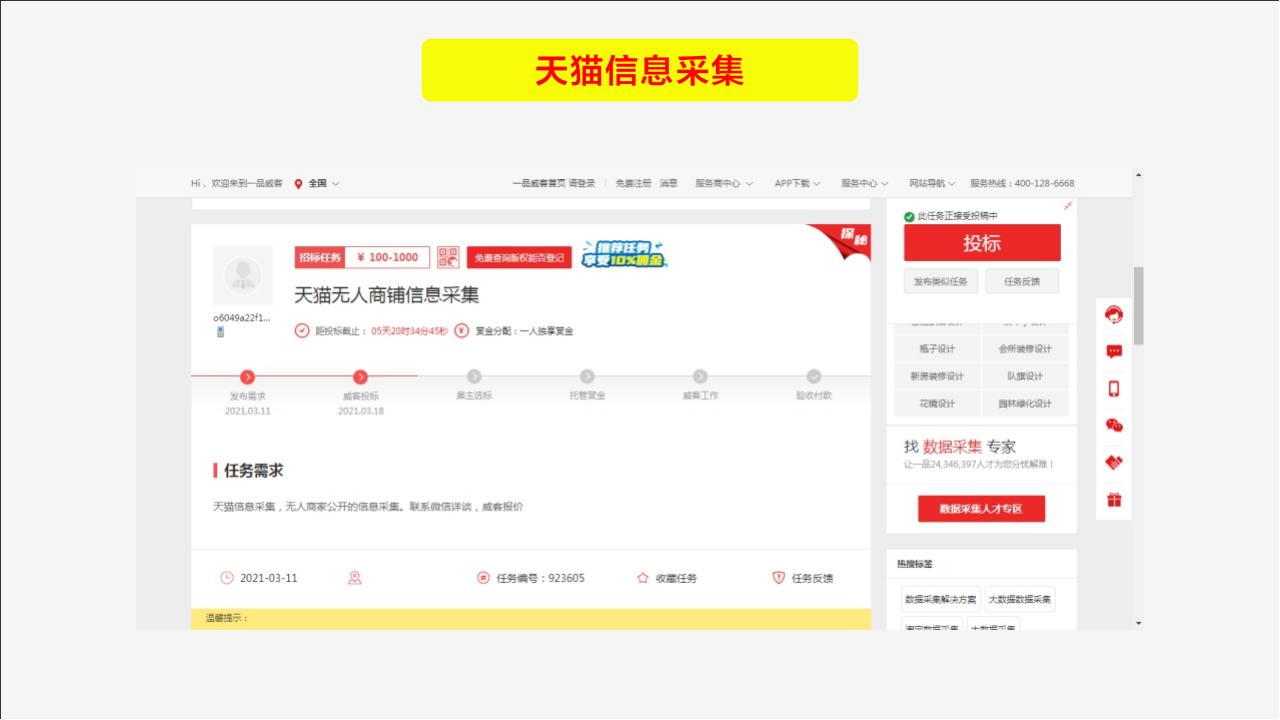
Task: Click the 数据采集解决方案 hot tag
Action: [x=941, y=599]
